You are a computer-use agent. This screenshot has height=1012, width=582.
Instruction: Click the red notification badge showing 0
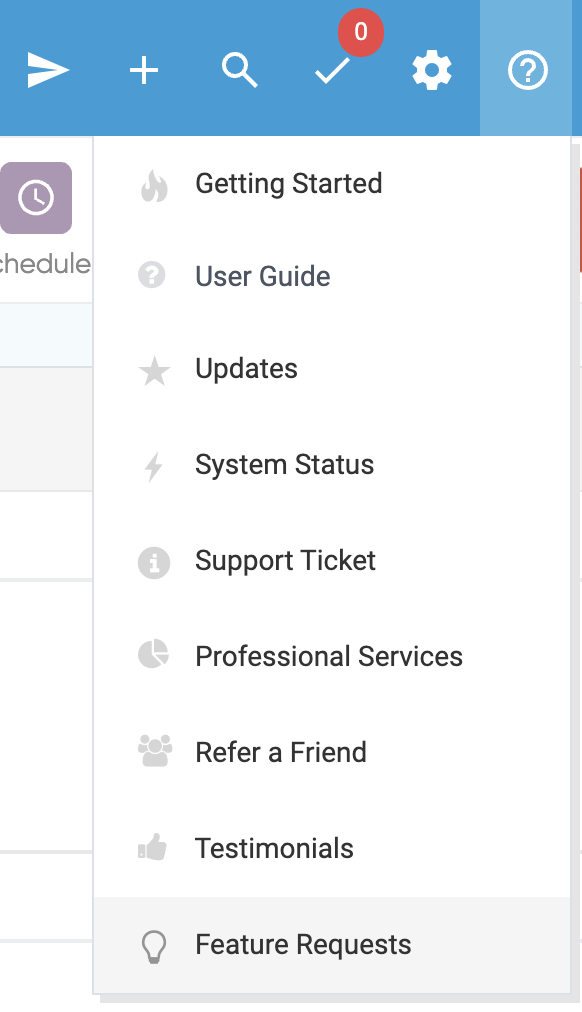pyautogui.click(x=361, y=32)
